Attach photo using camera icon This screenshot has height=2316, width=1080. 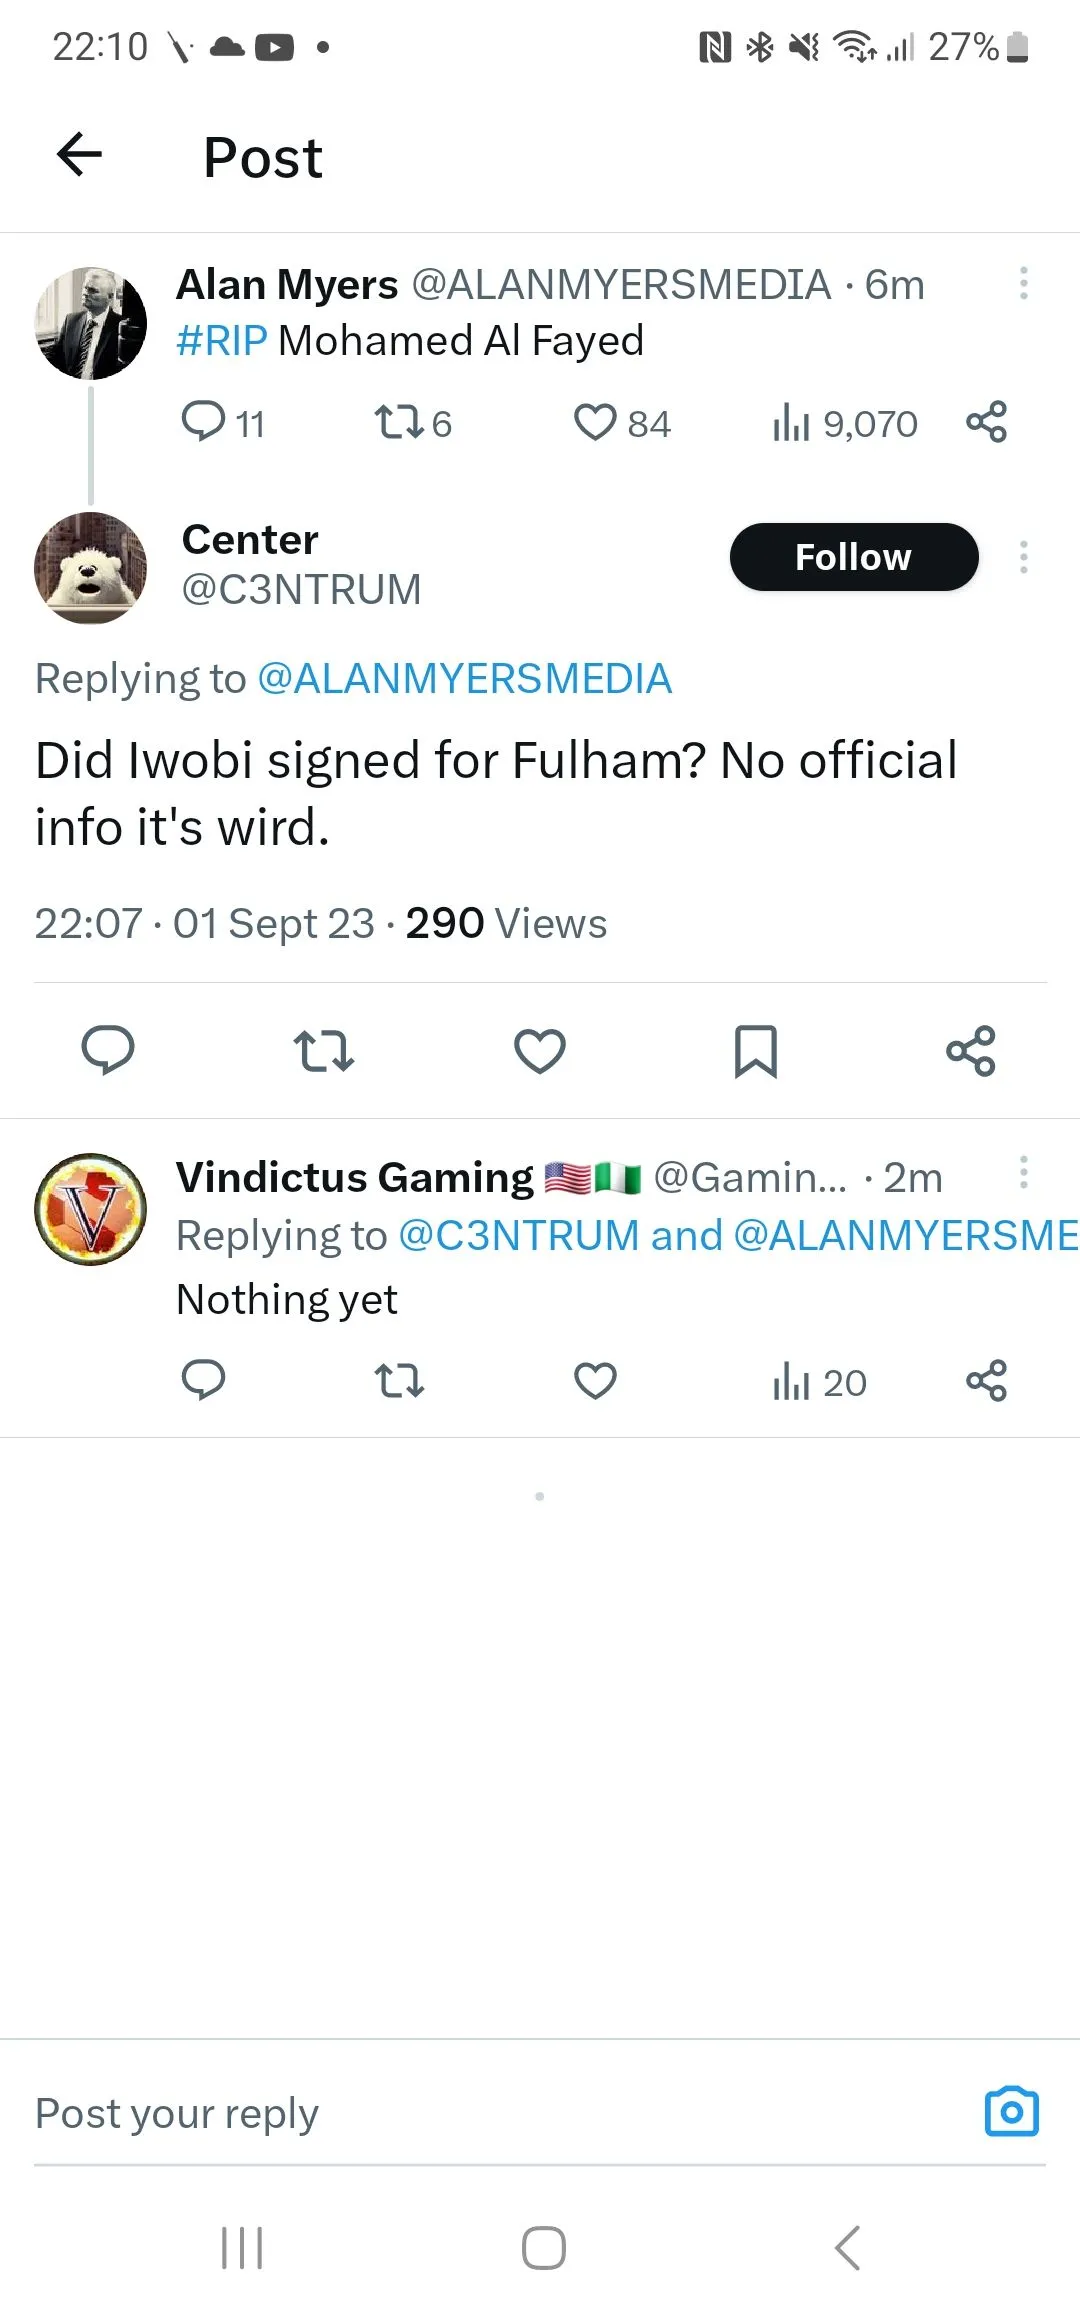pyautogui.click(x=1011, y=2112)
